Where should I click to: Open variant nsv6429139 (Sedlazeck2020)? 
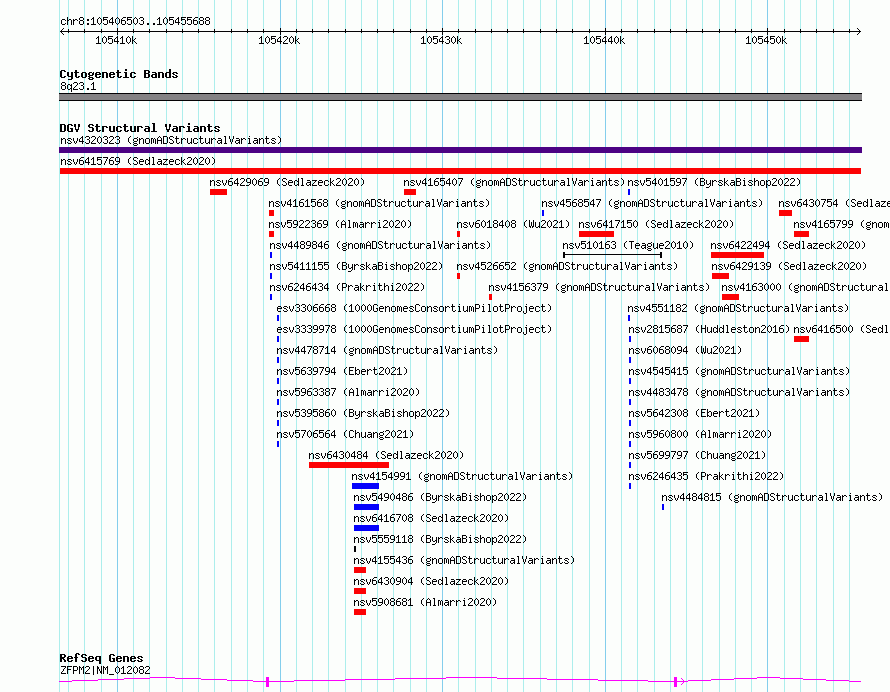[789, 266]
